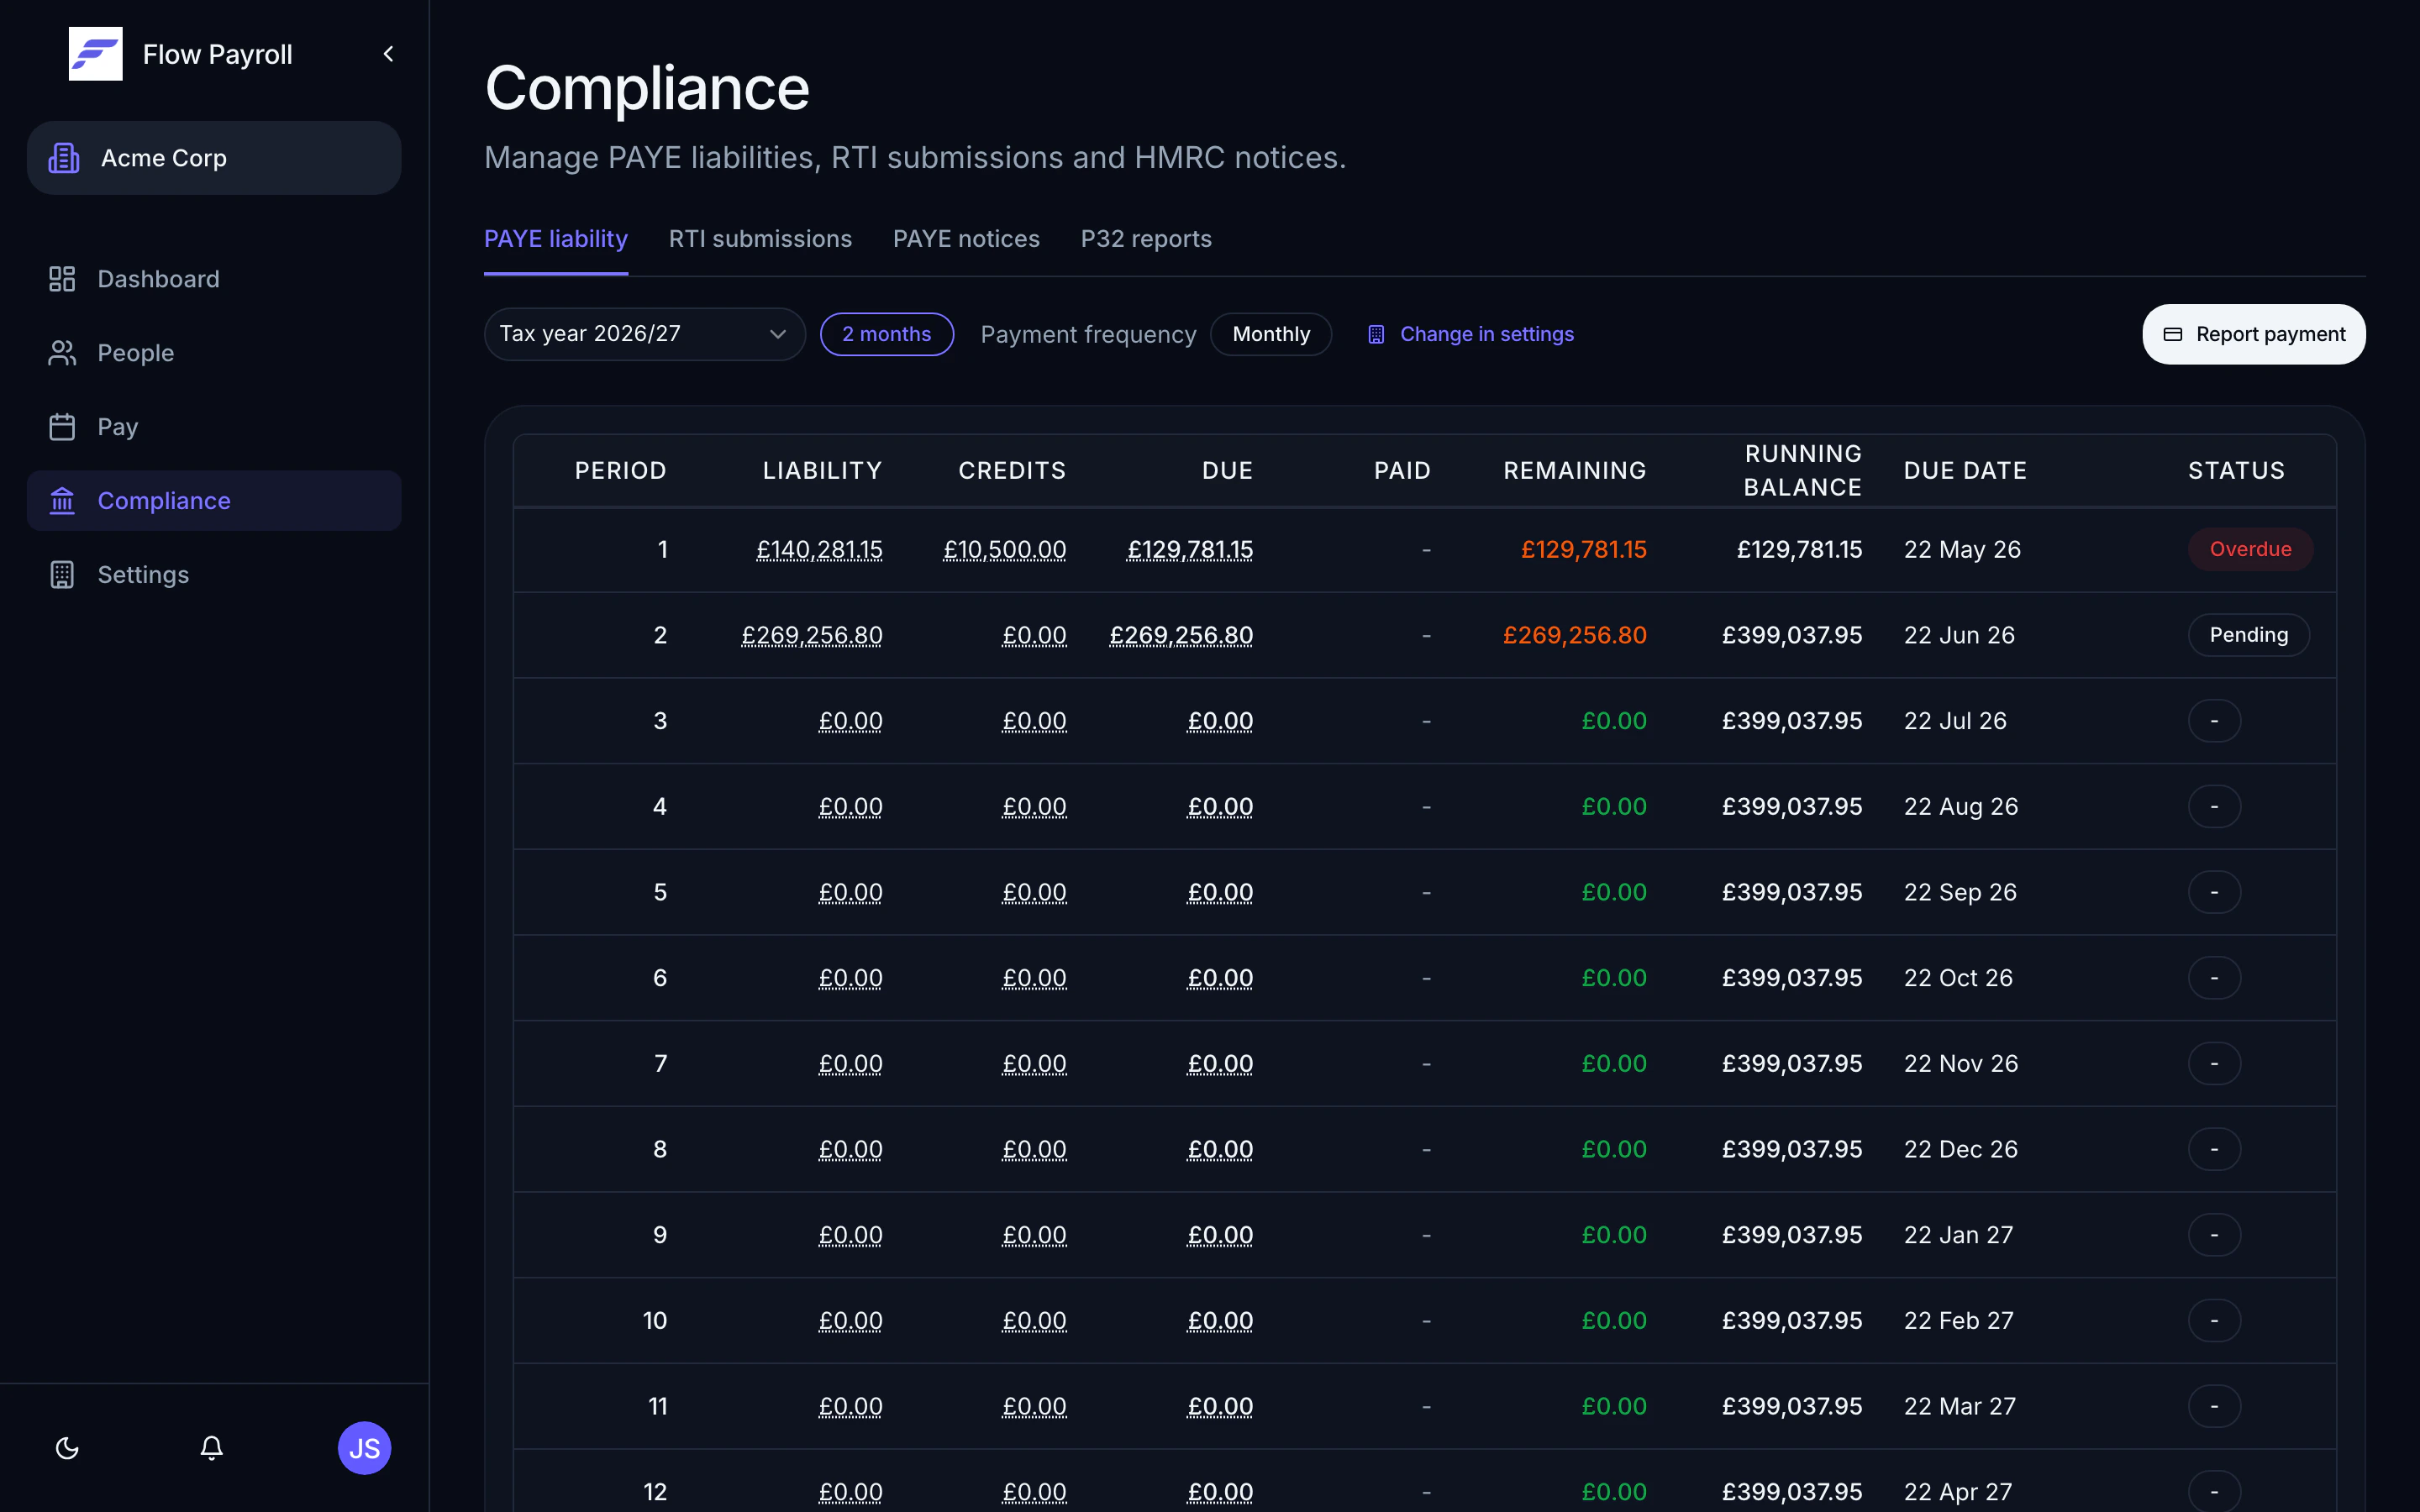Click the Report payment button
Screen dimensions: 2420x1512
pyautogui.click(x=2254, y=334)
